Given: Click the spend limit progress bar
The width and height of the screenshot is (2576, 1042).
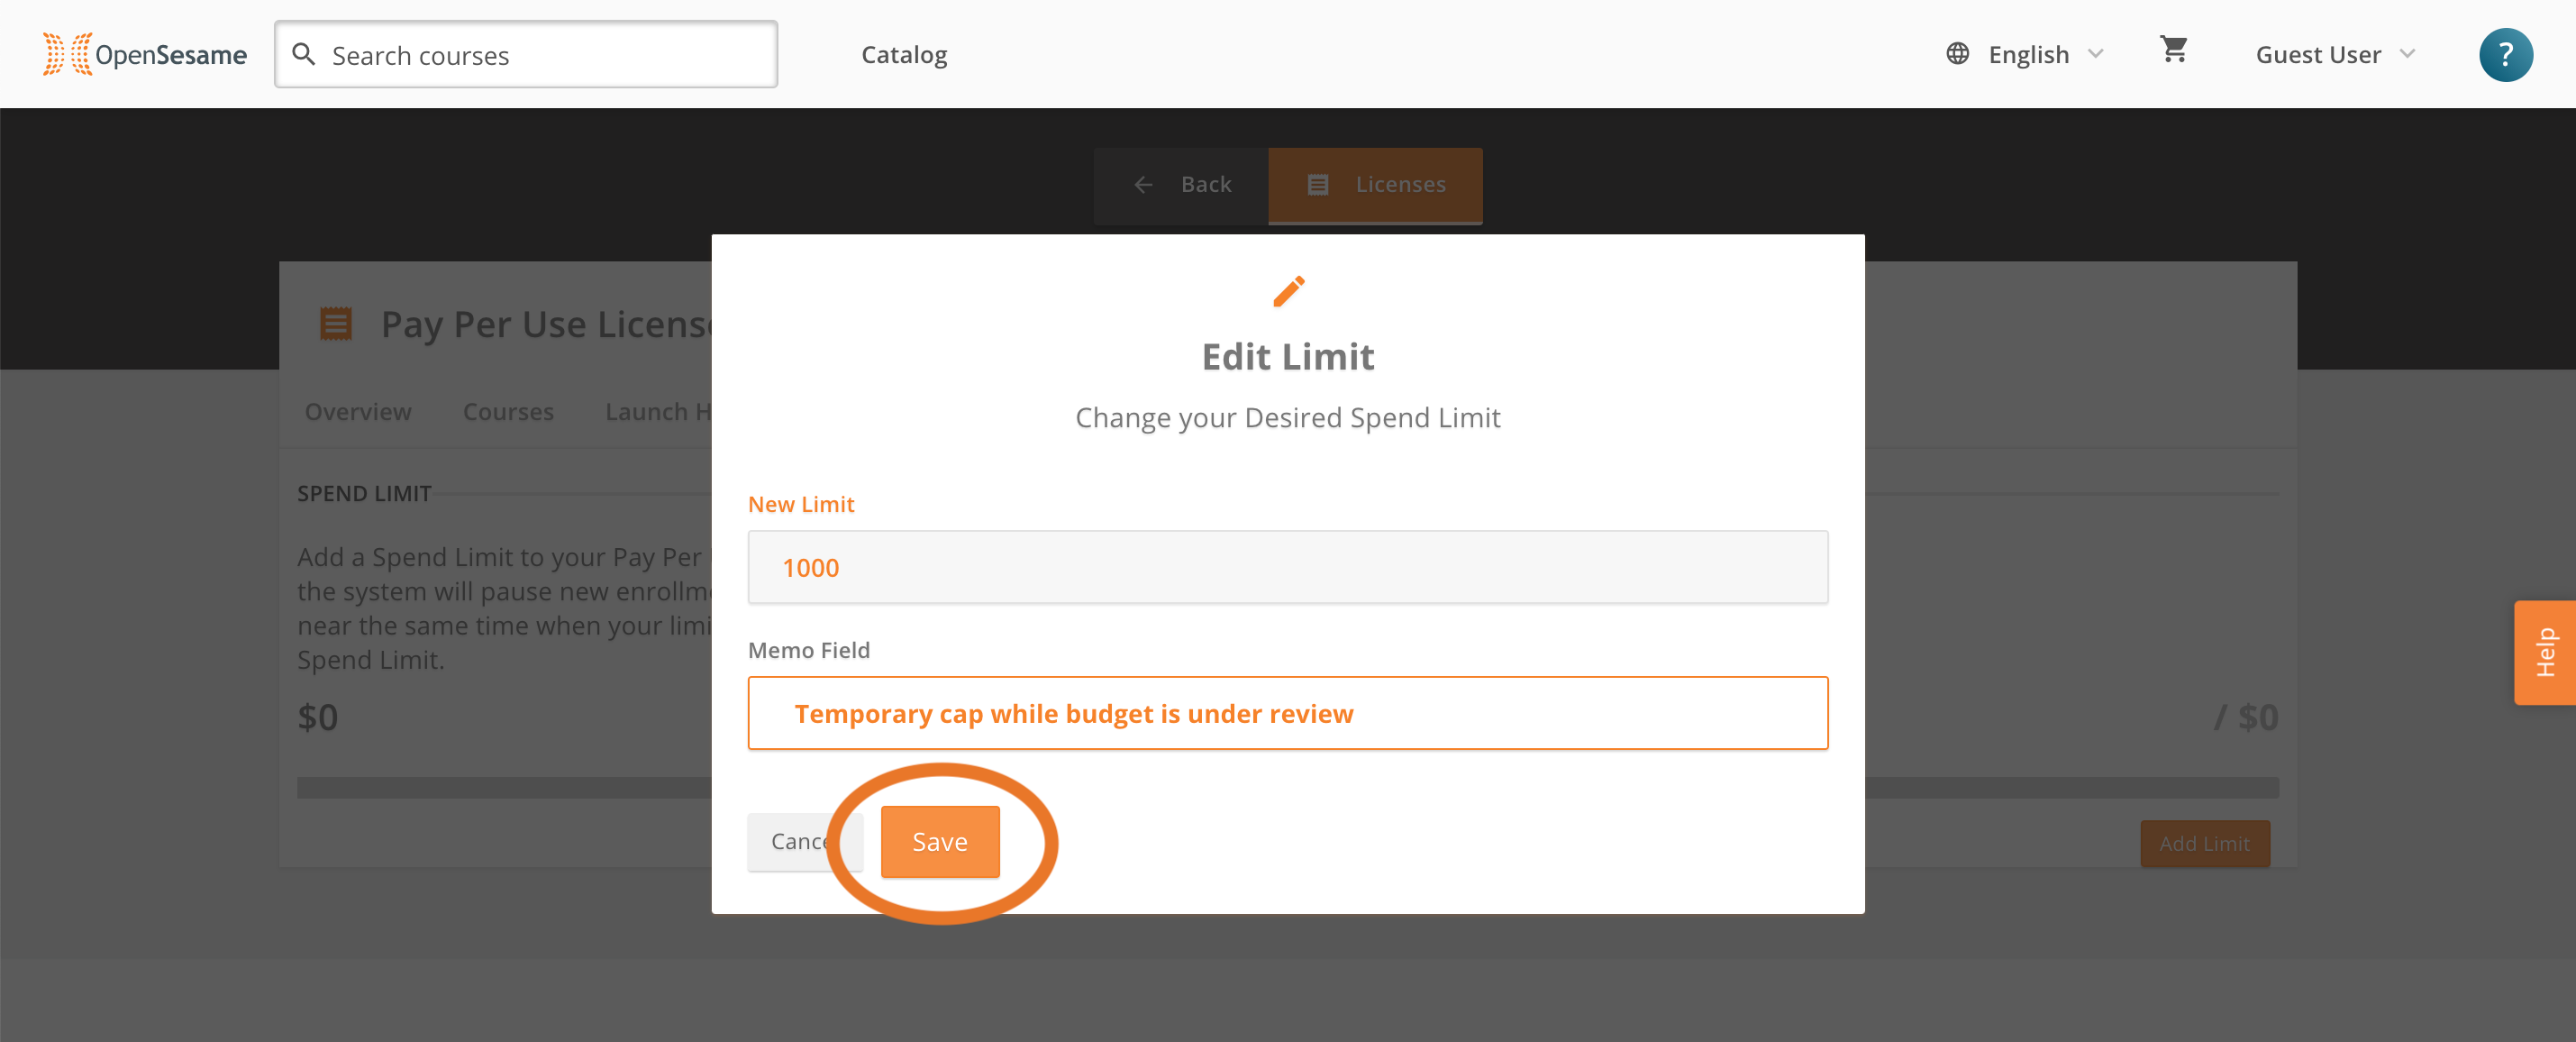Looking at the screenshot, I should point(1287,788).
